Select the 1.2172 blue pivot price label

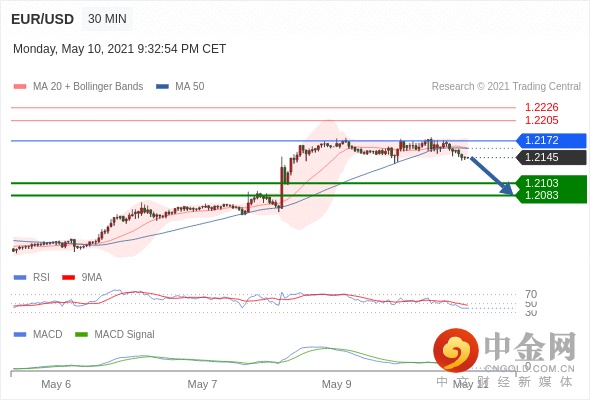click(551, 140)
